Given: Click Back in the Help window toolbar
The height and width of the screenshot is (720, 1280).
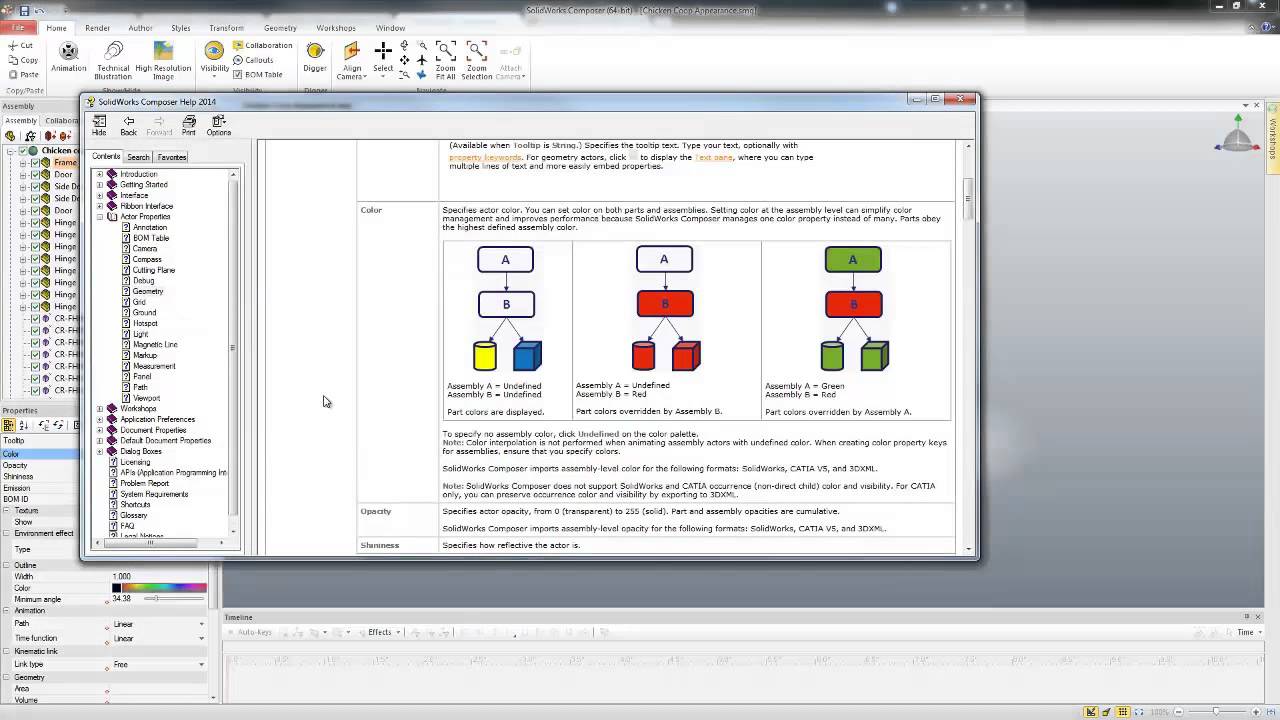Looking at the screenshot, I should [128, 125].
